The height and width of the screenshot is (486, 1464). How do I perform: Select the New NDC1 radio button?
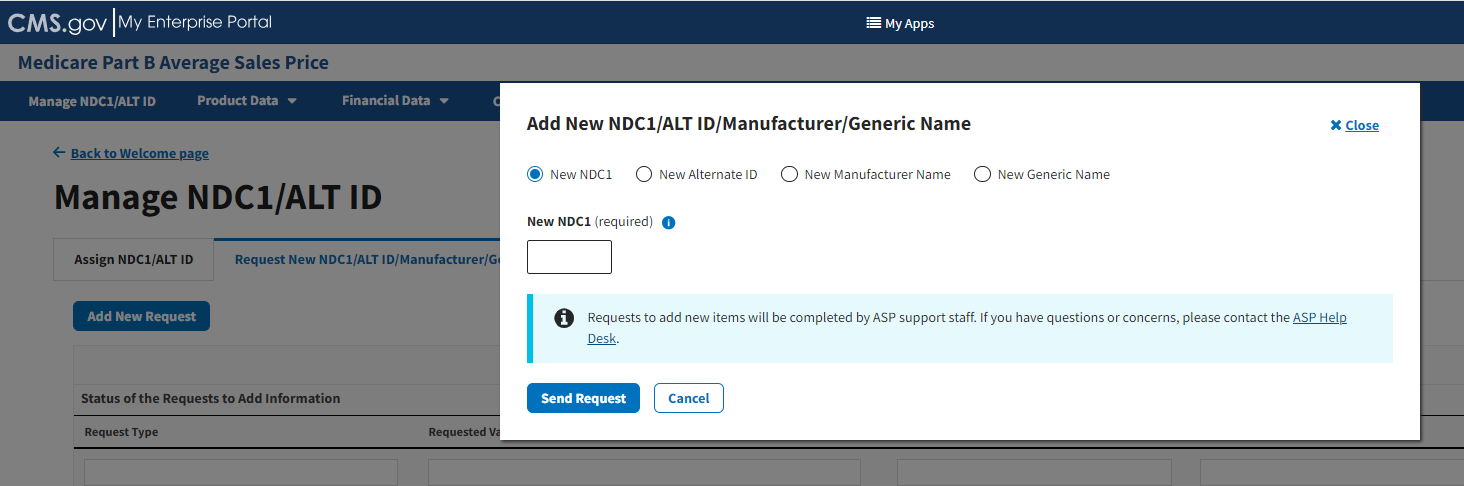coord(535,174)
